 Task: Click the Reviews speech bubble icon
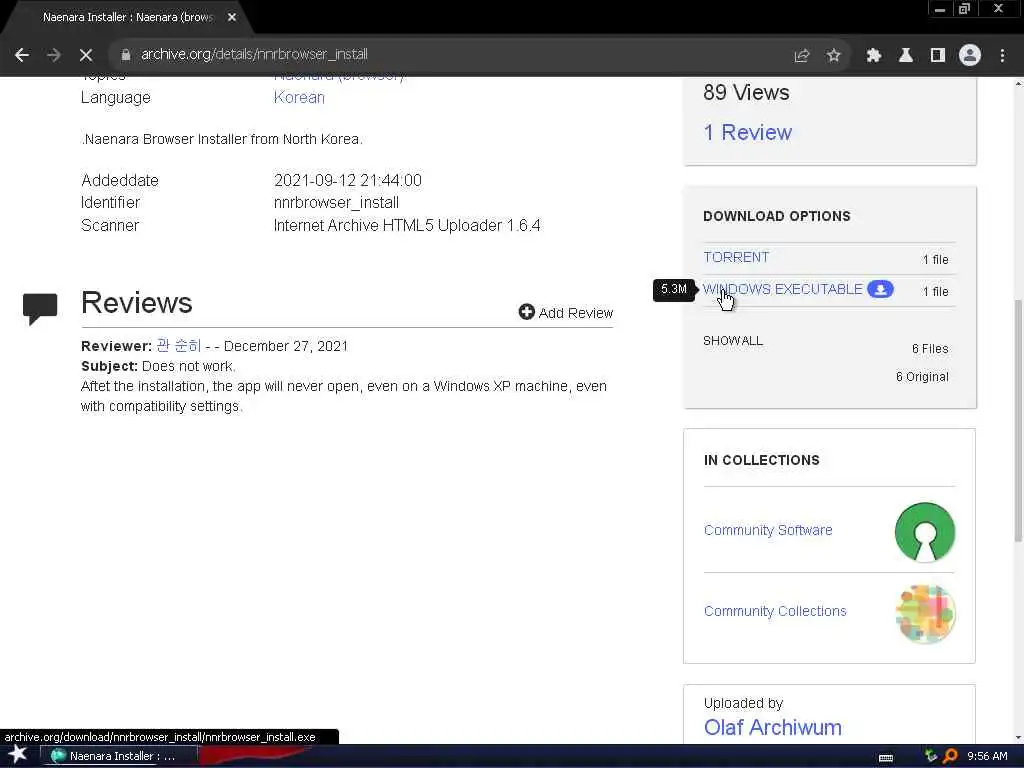coord(40,308)
